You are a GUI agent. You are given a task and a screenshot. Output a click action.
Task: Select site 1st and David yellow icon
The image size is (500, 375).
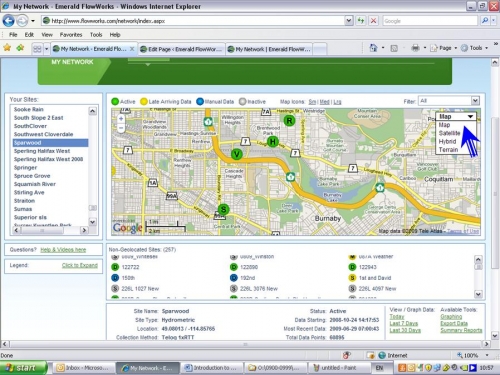pos(370,278)
